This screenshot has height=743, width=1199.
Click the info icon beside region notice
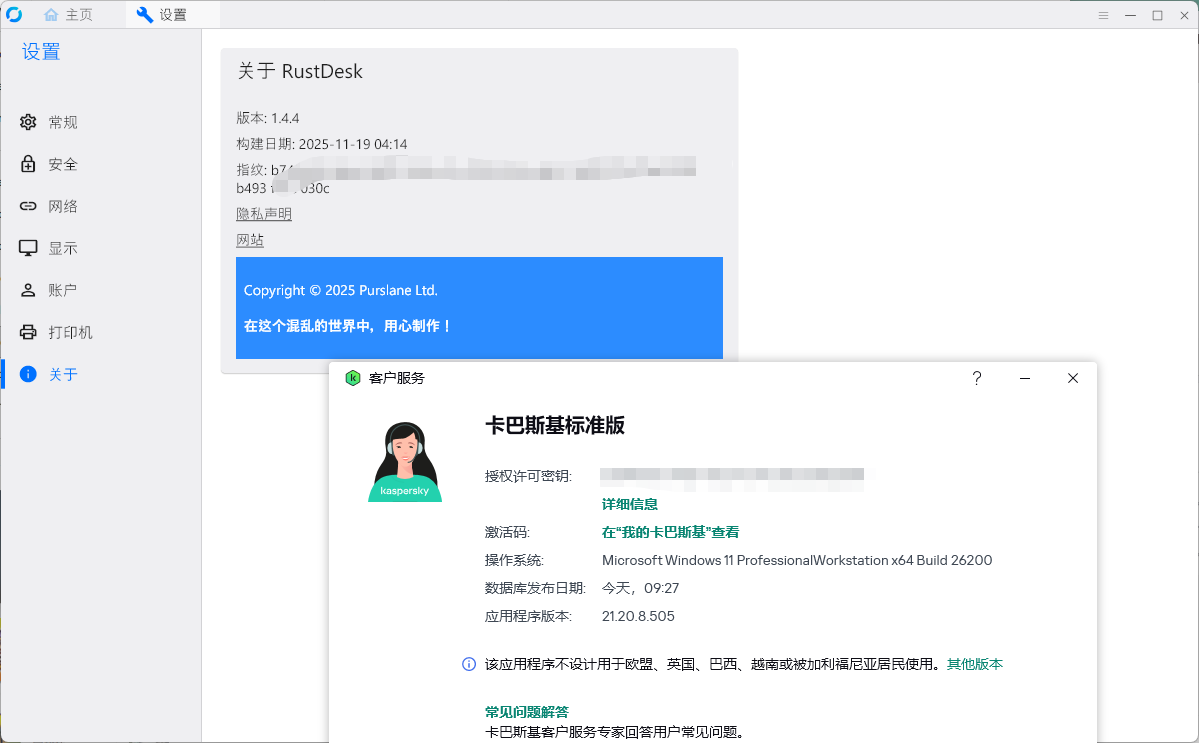470,664
